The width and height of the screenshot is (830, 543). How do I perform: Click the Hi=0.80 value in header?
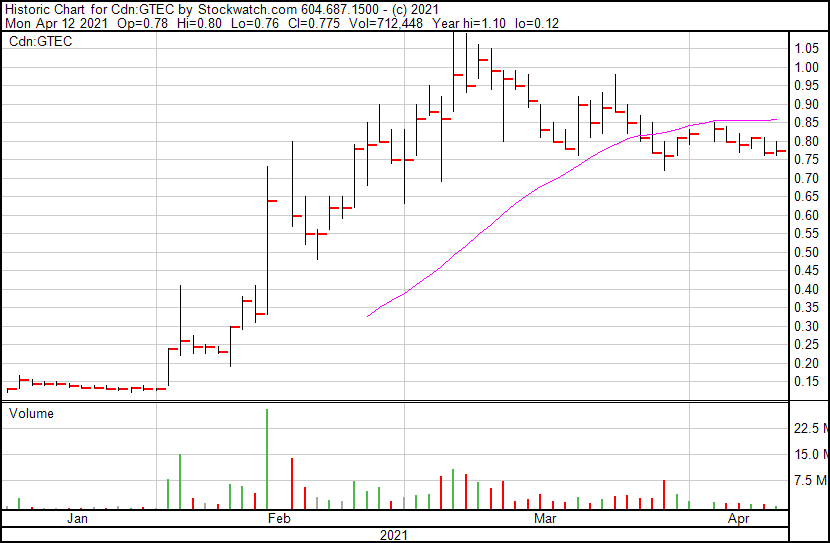click(x=200, y=23)
